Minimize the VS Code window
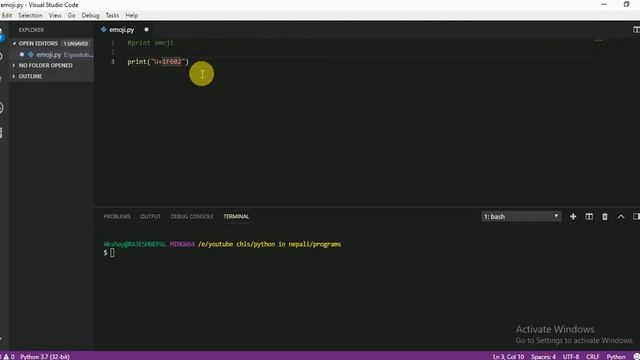Image resolution: width=640 pixels, height=360 pixels. click(x=604, y=4)
